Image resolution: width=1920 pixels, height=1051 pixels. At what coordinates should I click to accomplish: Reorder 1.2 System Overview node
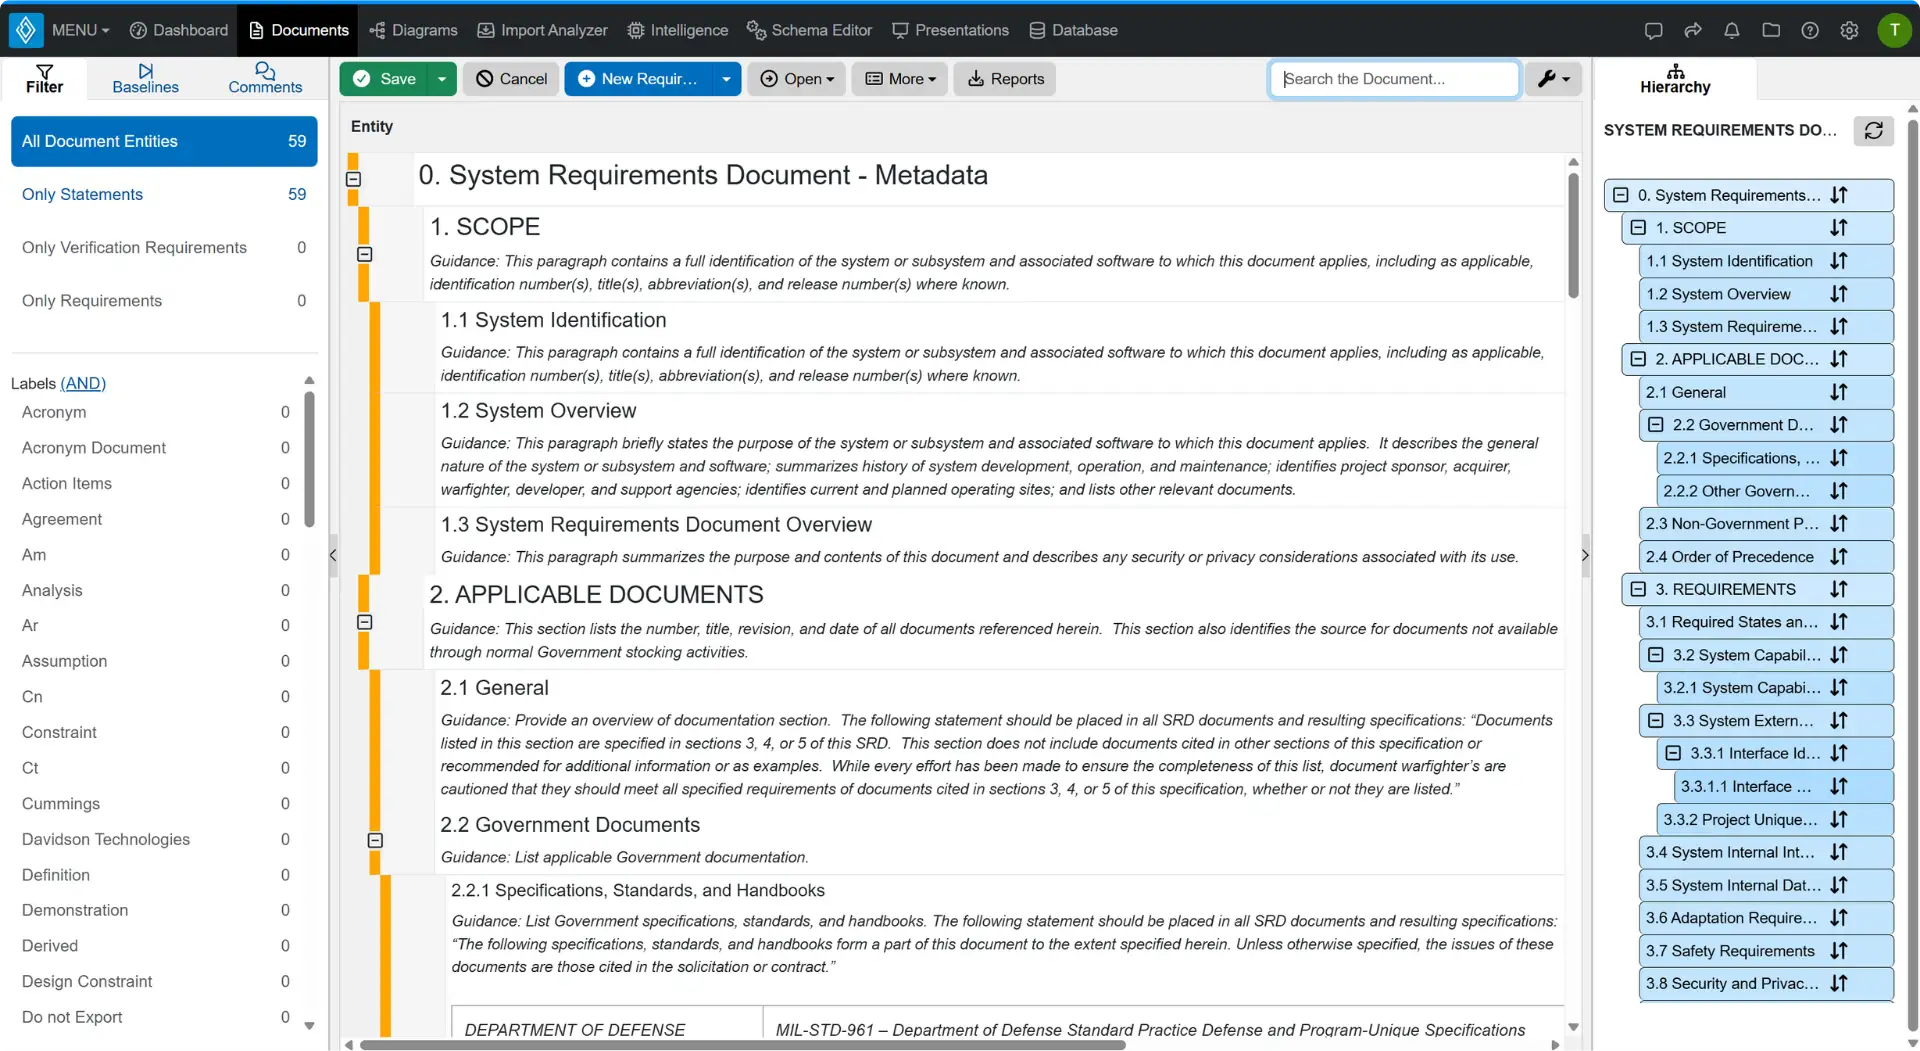pos(1839,294)
